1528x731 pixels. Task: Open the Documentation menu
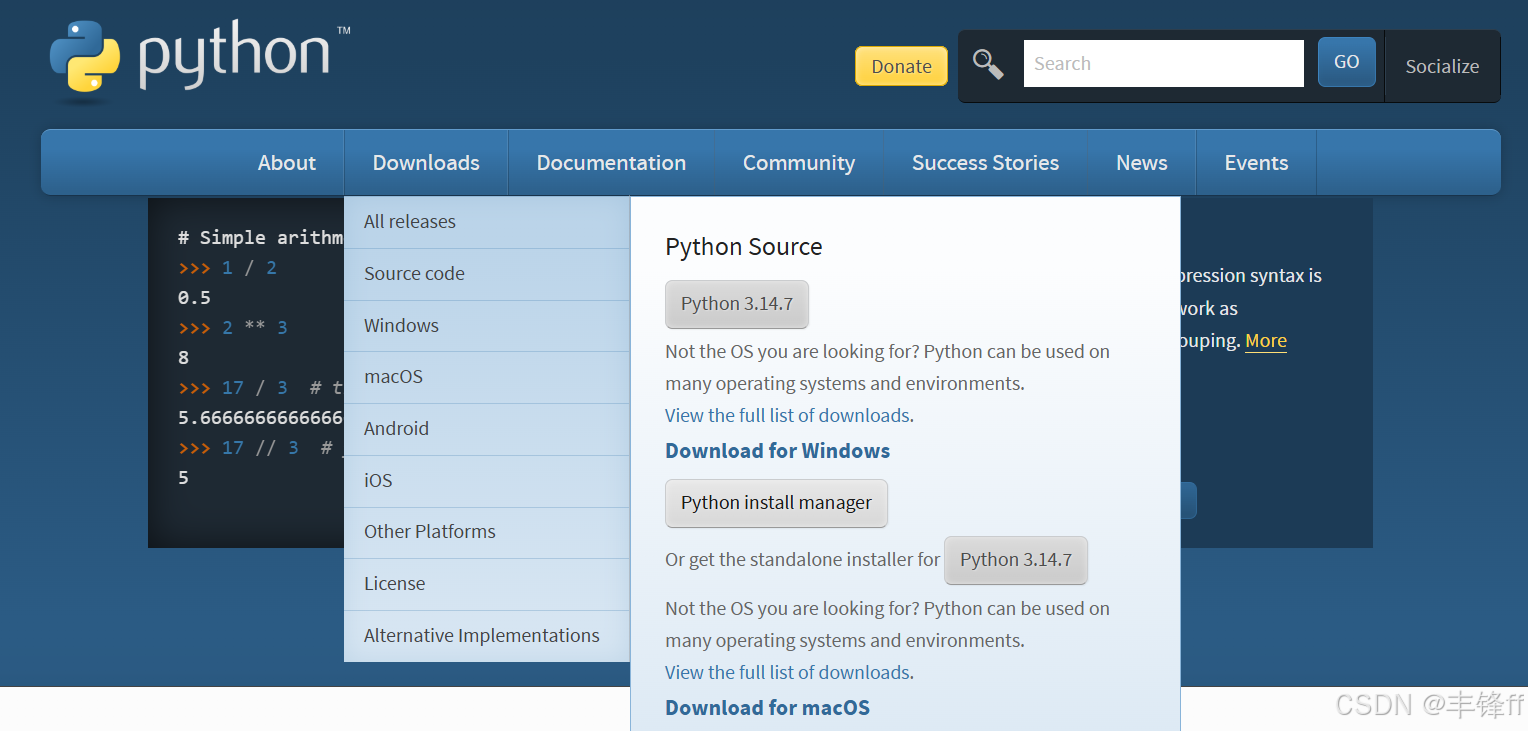coord(611,163)
